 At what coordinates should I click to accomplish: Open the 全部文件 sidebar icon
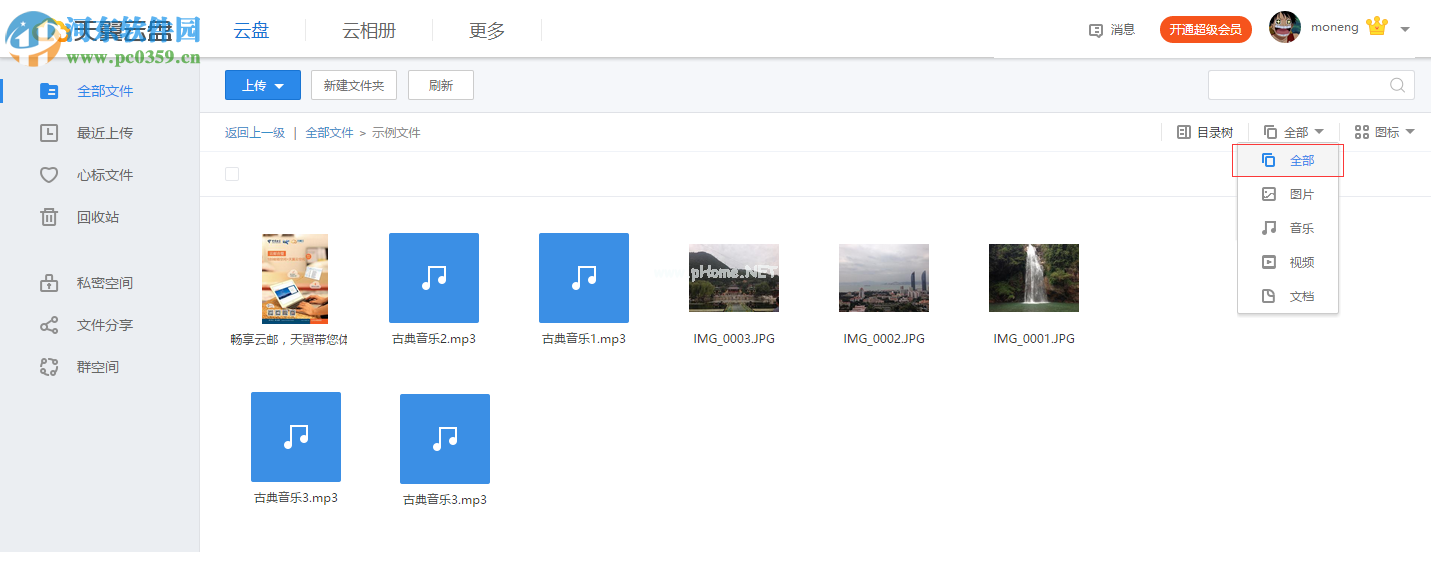click(49, 91)
